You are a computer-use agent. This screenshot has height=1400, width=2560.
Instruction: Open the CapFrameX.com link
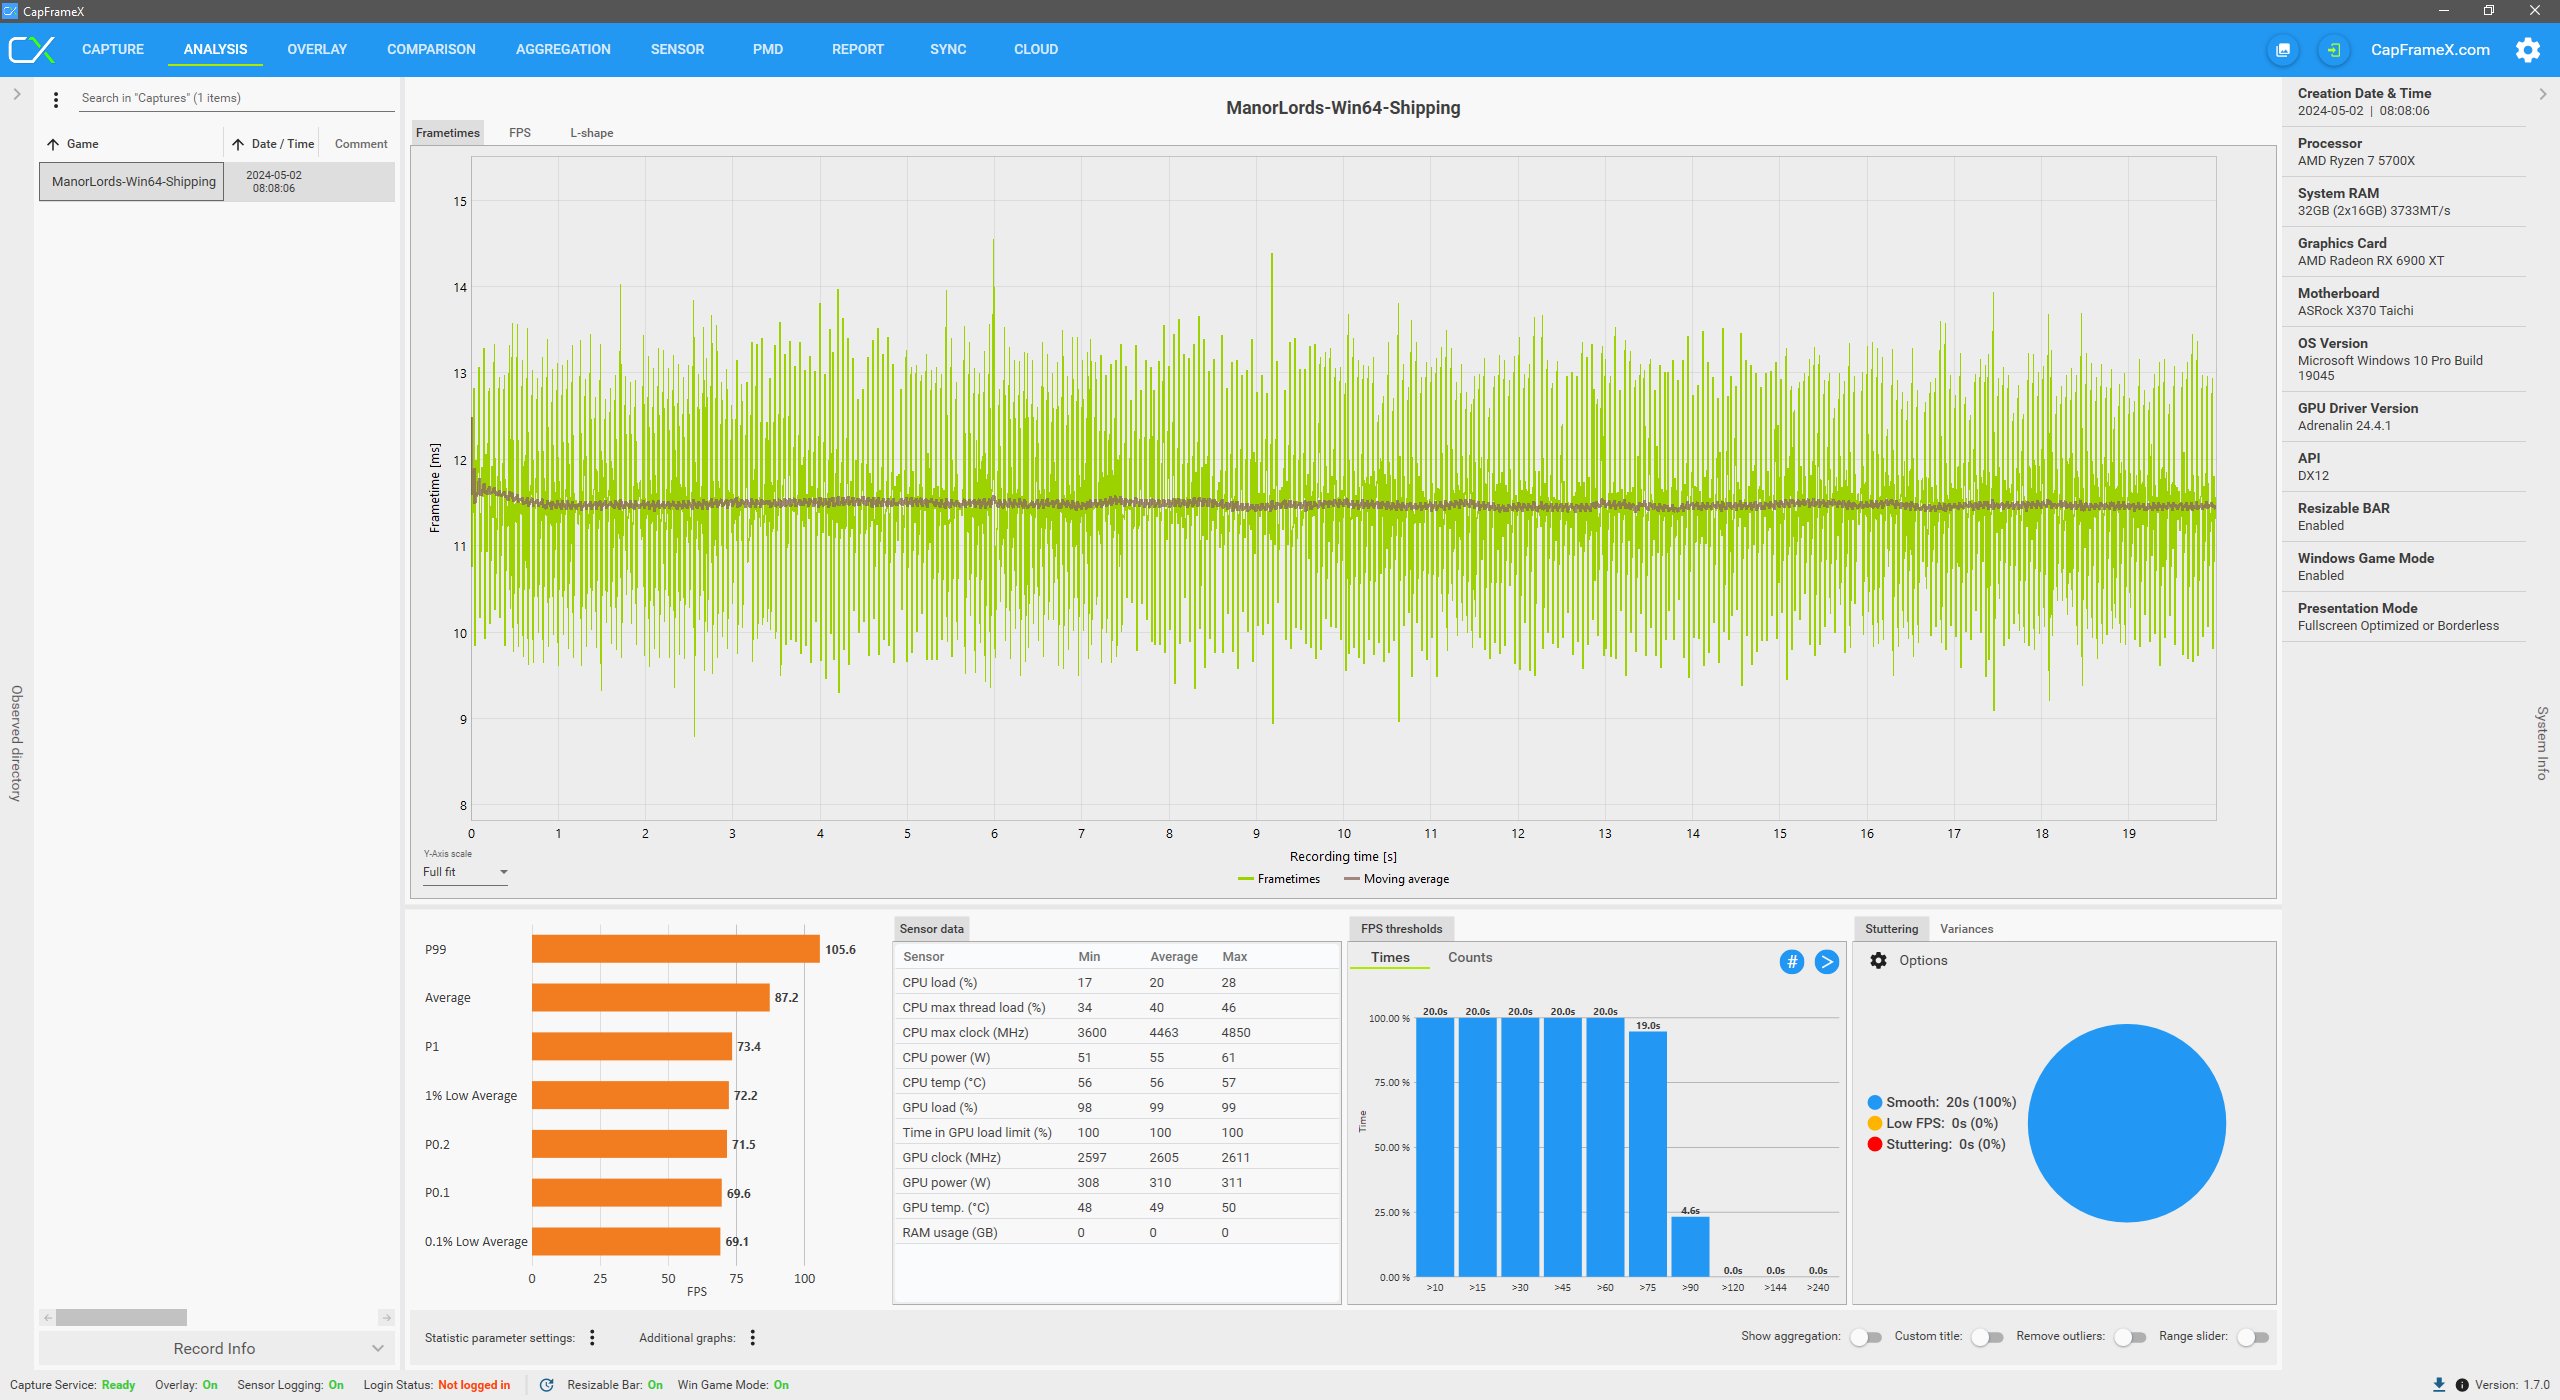click(2430, 50)
